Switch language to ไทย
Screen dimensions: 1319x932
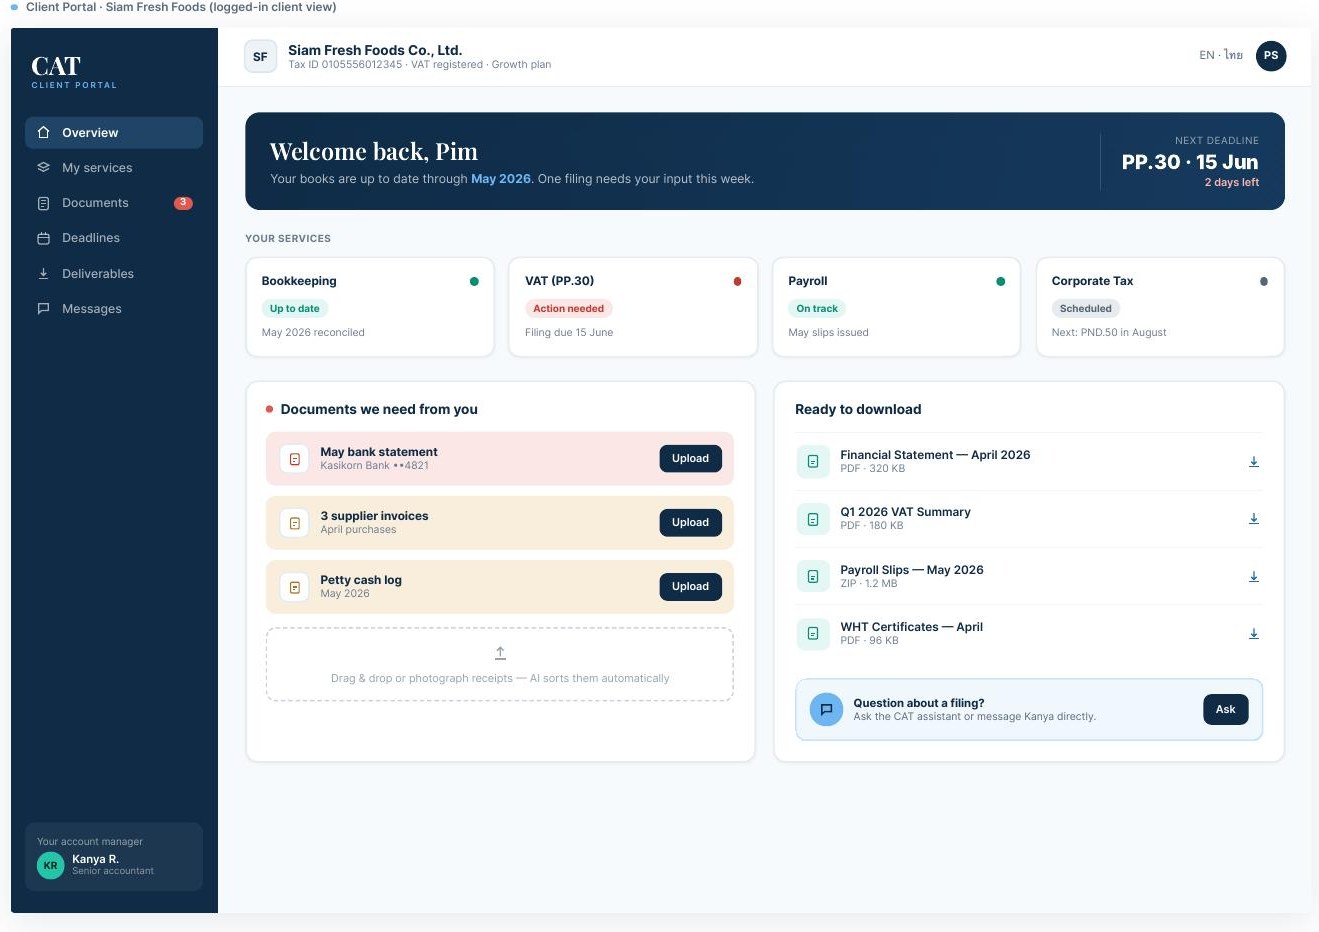1233,55
